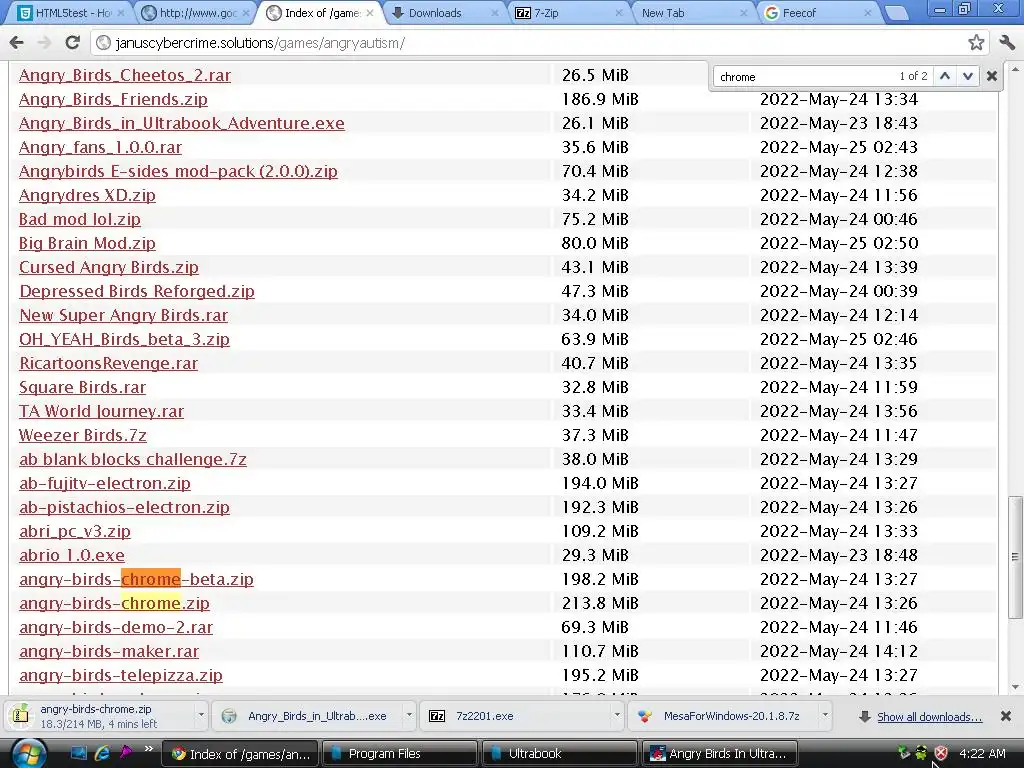Click the 4:22 AM system clock
This screenshot has height=768, width=1024.
point(982,754)
